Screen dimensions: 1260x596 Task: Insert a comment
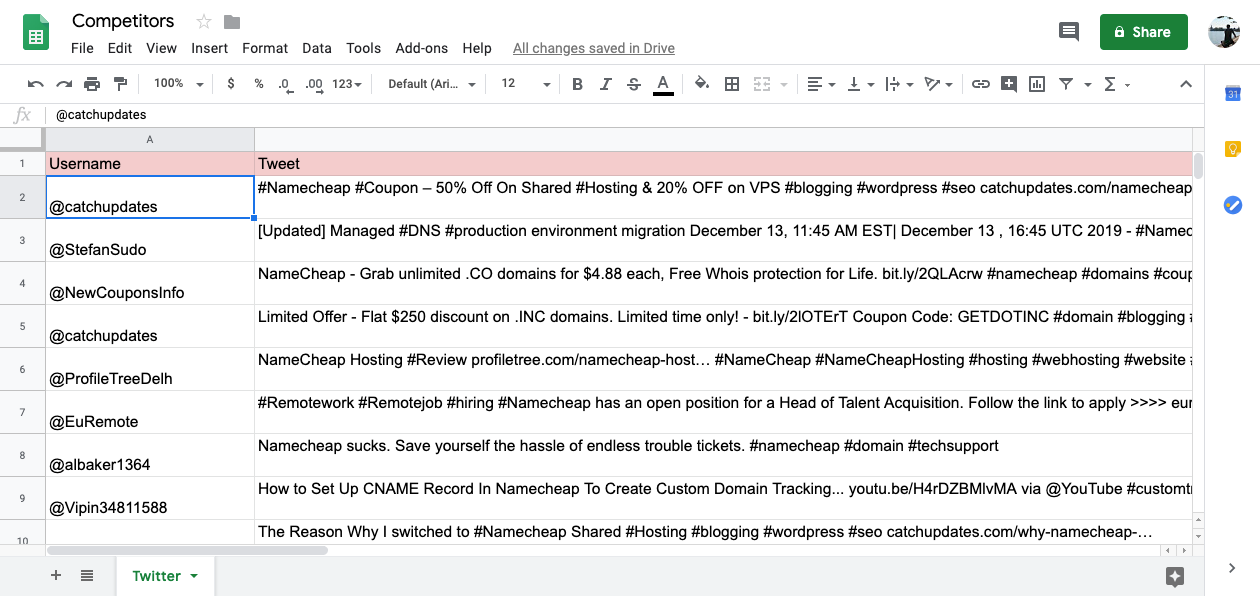[1009, 84]
